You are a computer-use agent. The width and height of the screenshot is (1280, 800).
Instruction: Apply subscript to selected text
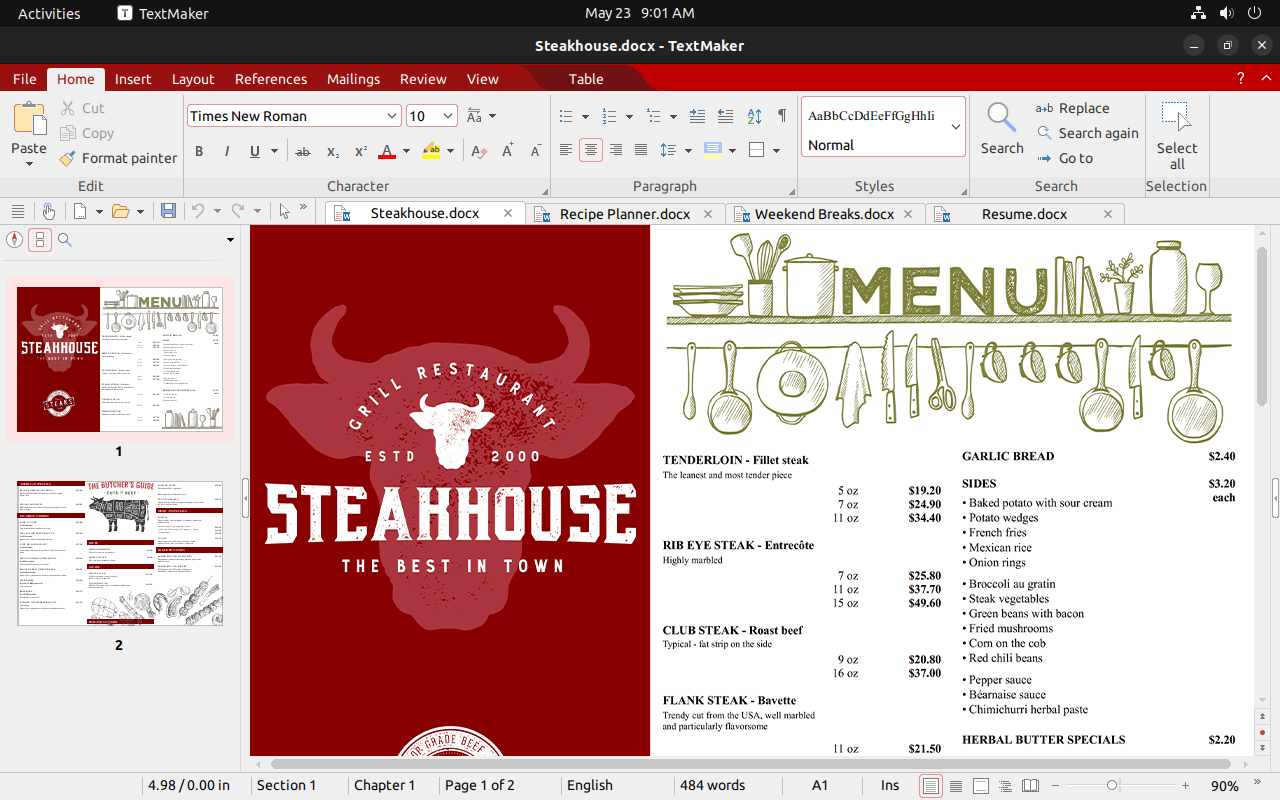click(331, 152)
